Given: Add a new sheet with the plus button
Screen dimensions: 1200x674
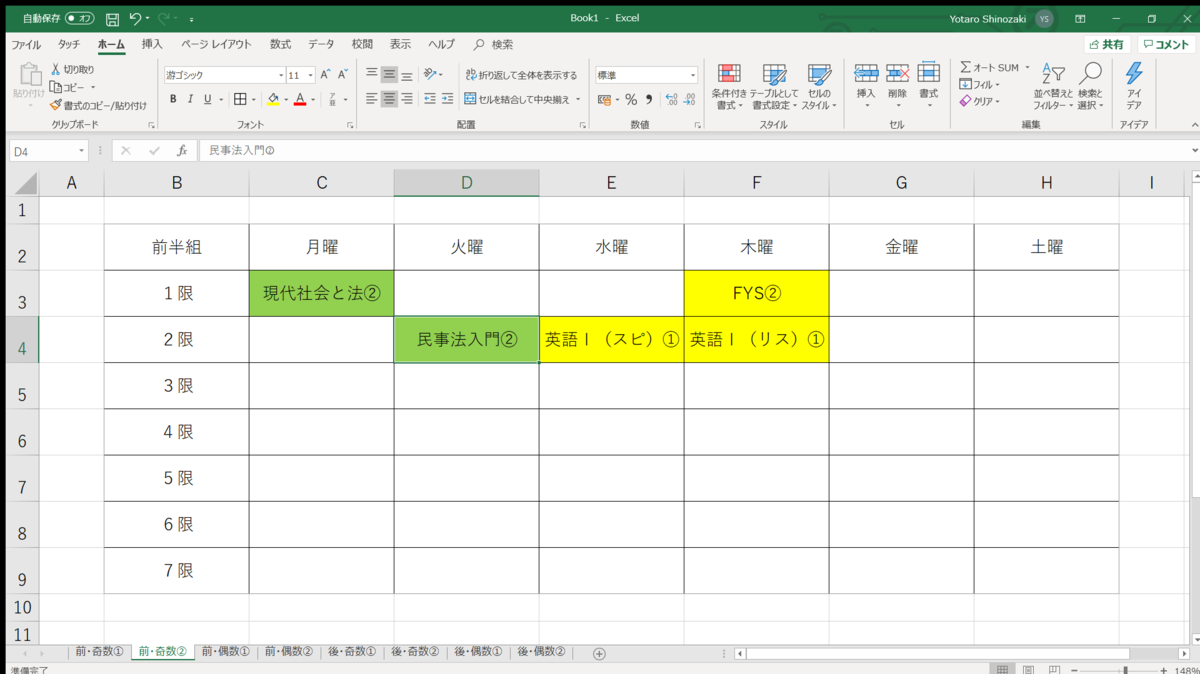Looking at the screenshot, I should (599, 653).
